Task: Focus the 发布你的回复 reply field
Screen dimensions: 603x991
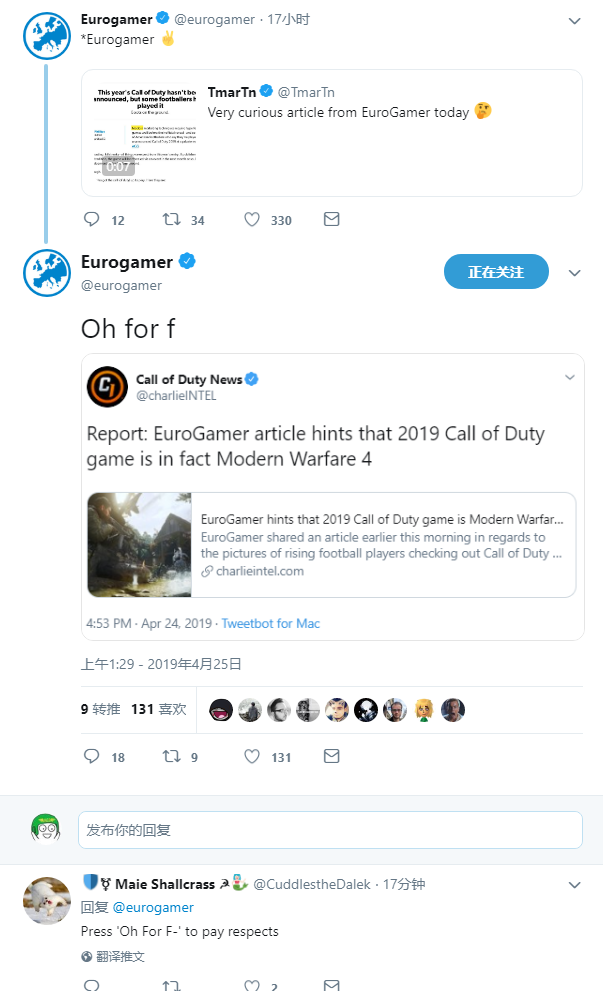Action: point(331,830)
